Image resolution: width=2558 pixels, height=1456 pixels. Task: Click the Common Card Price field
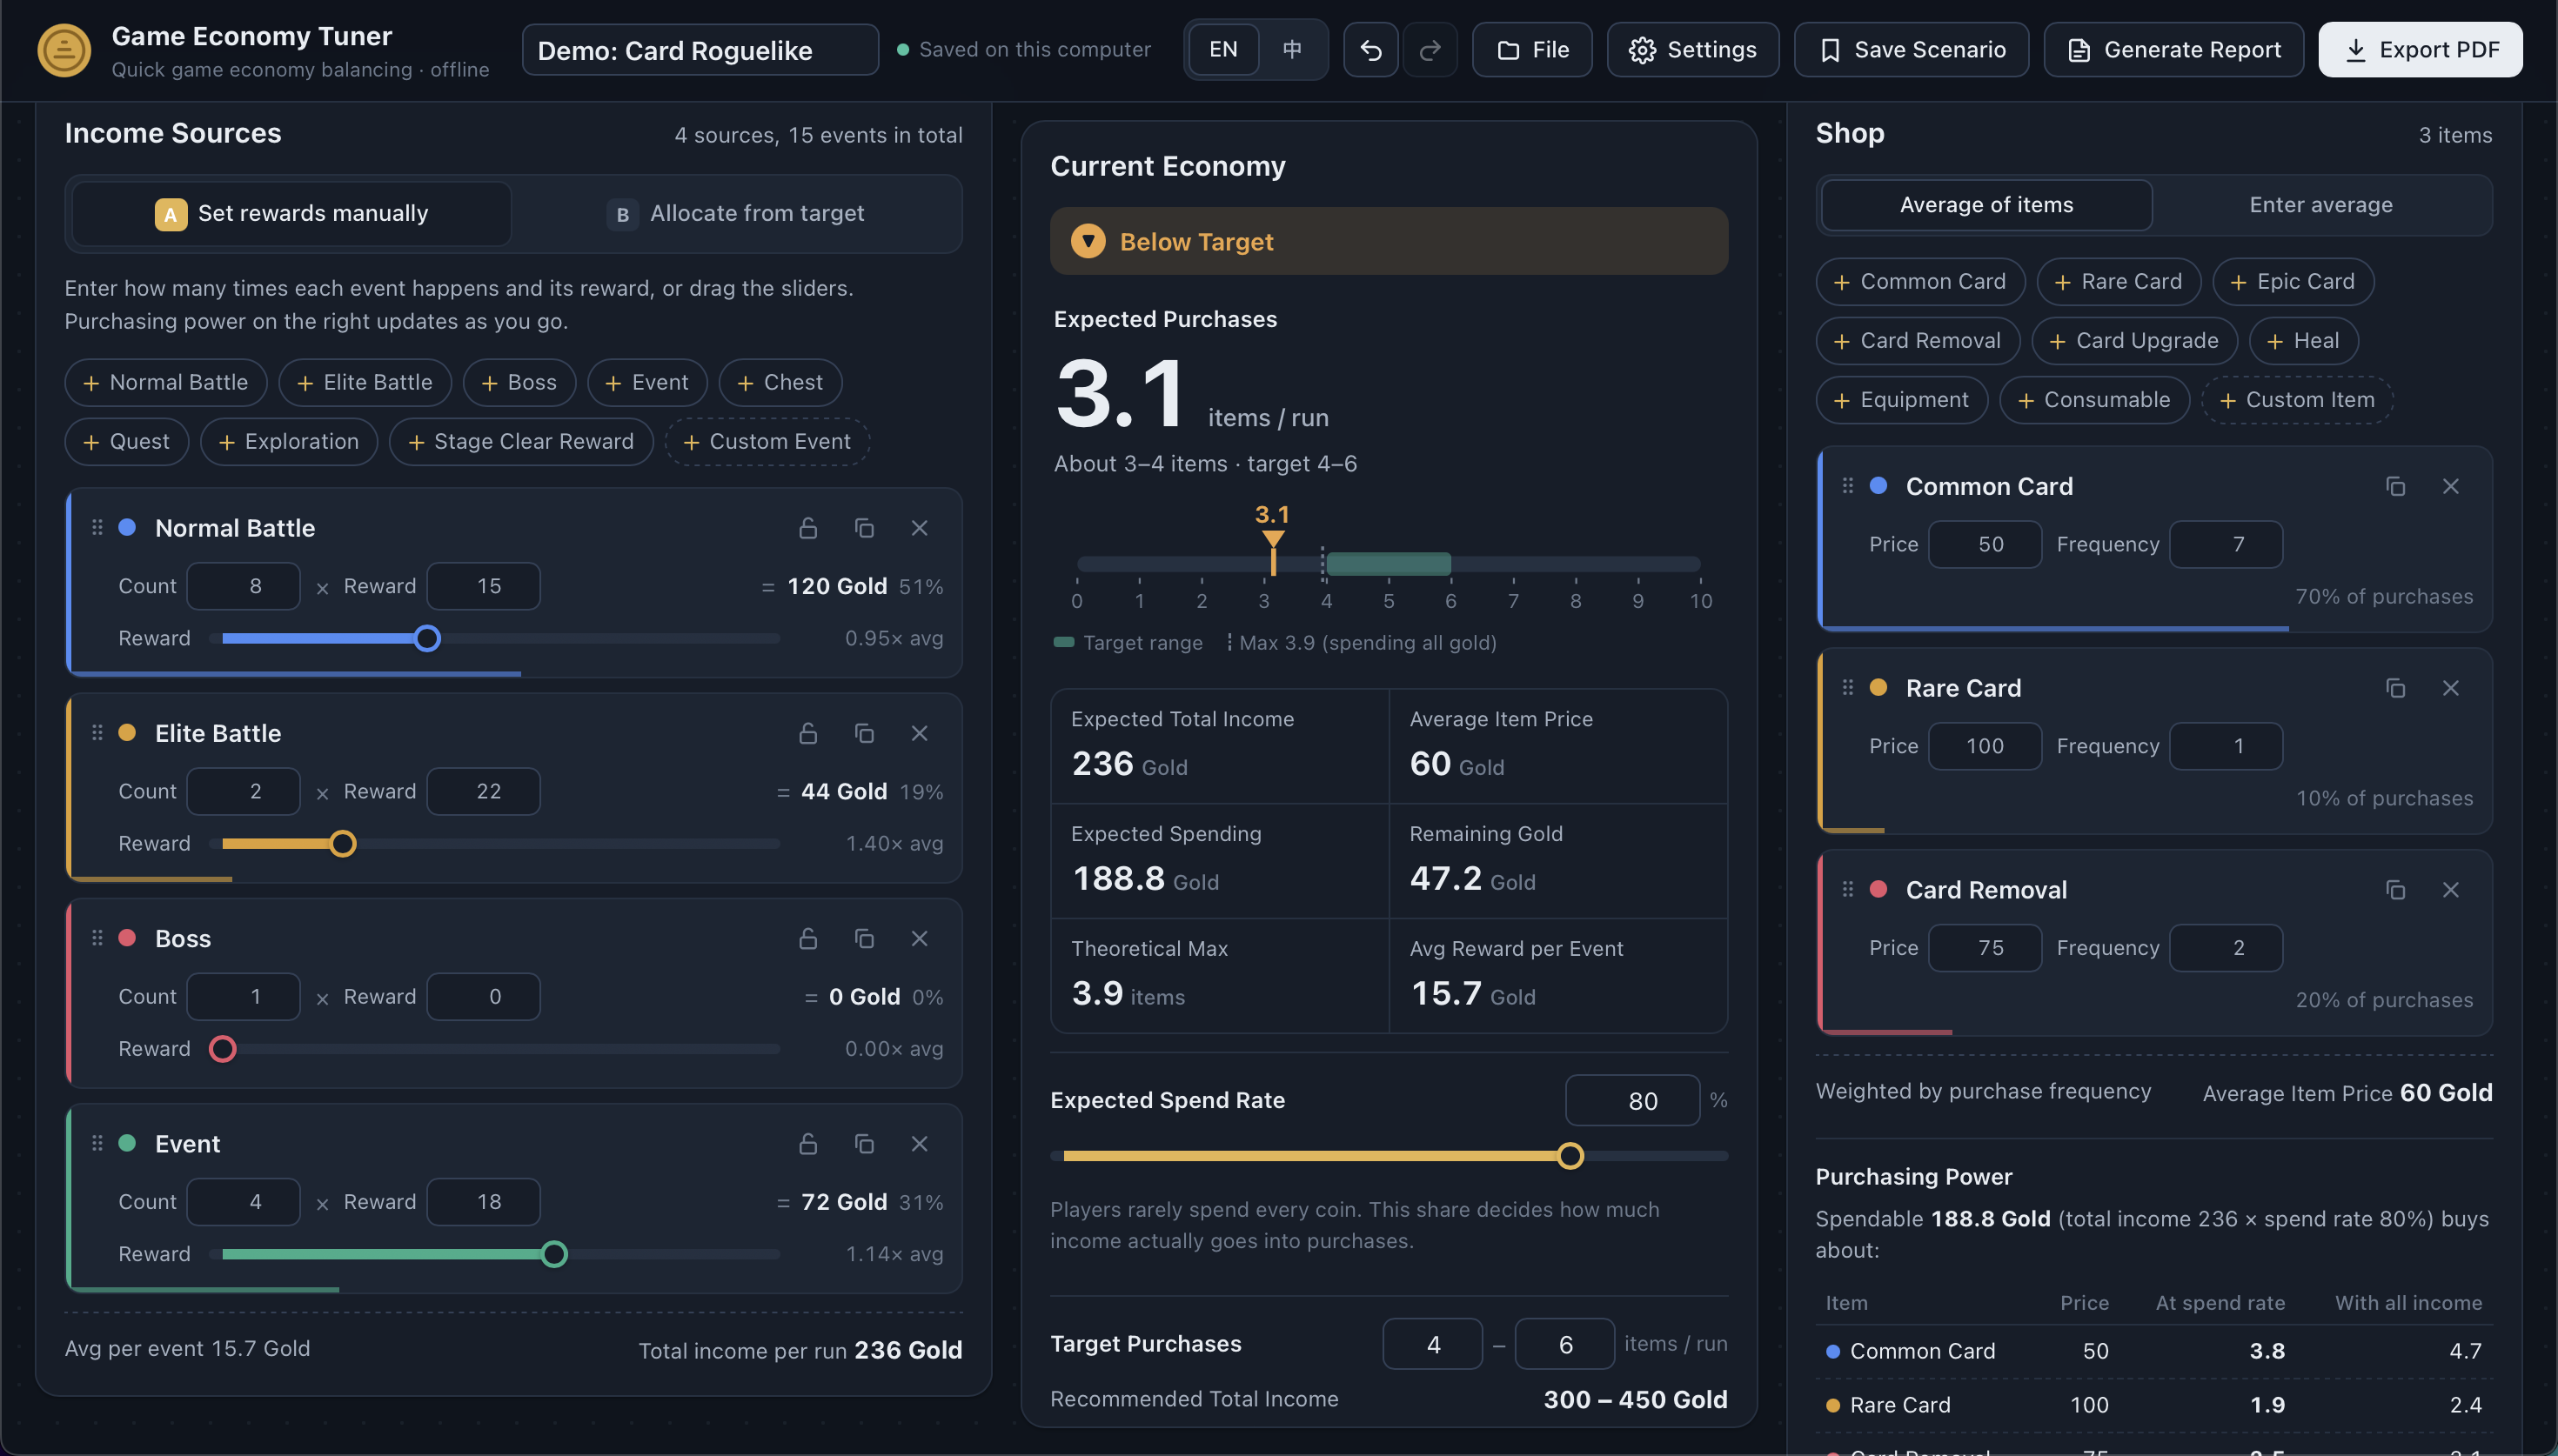tap(1985, 544)
